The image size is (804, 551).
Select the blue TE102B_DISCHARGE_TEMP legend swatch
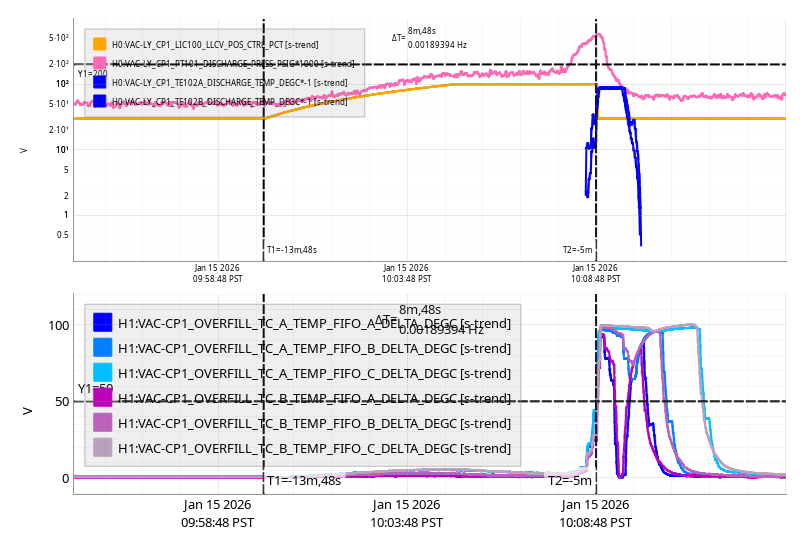tap(100, 101)
